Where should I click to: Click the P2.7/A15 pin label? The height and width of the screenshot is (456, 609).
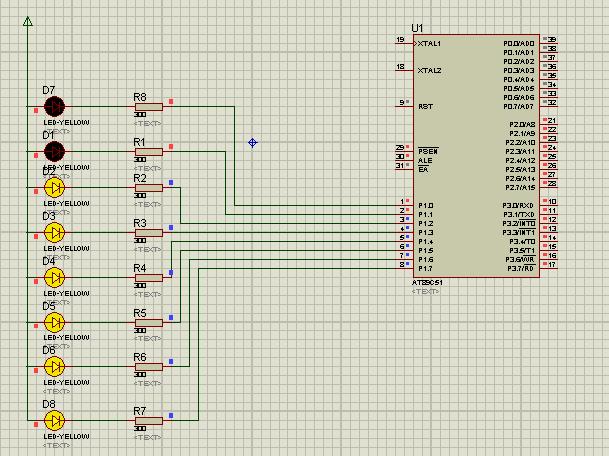pyautogui.click(x=520, y=188)
